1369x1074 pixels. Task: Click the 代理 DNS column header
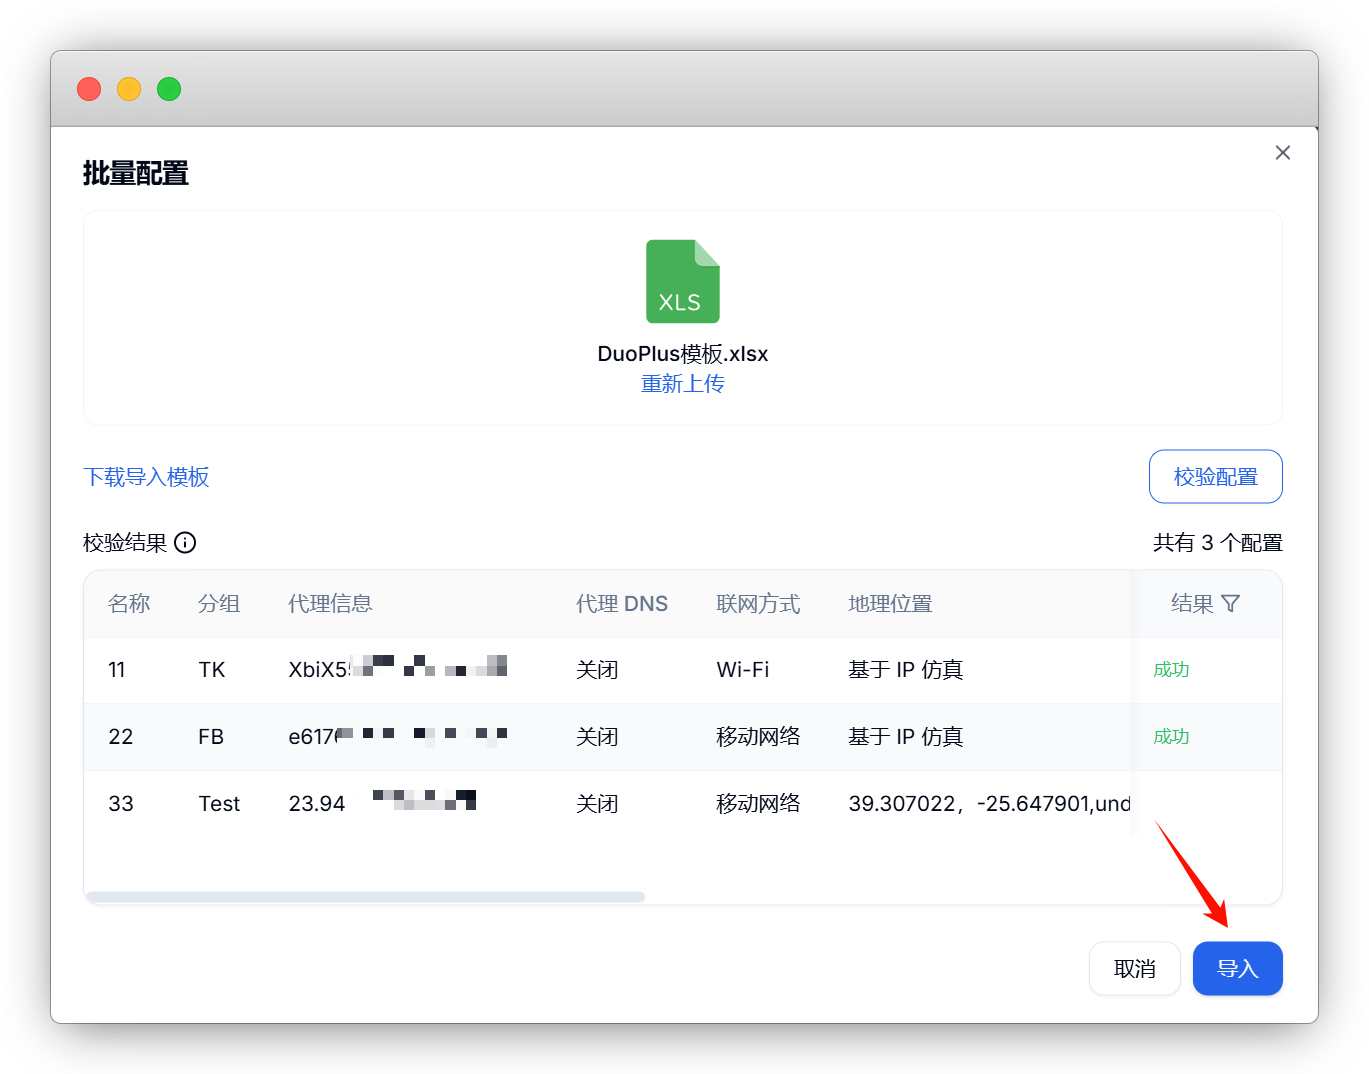pos(622,604)
